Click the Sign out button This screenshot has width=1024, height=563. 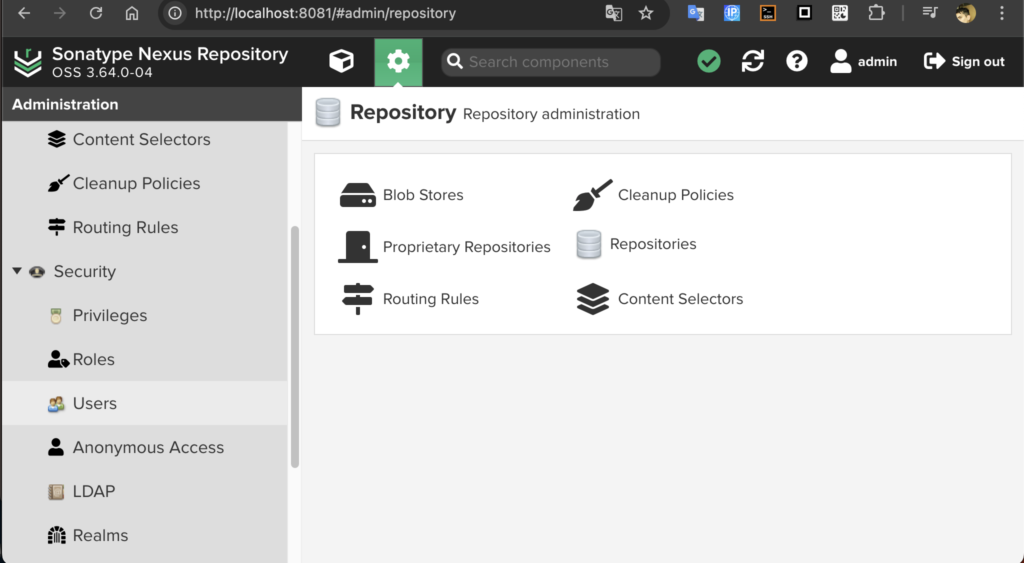pos(964,62)
